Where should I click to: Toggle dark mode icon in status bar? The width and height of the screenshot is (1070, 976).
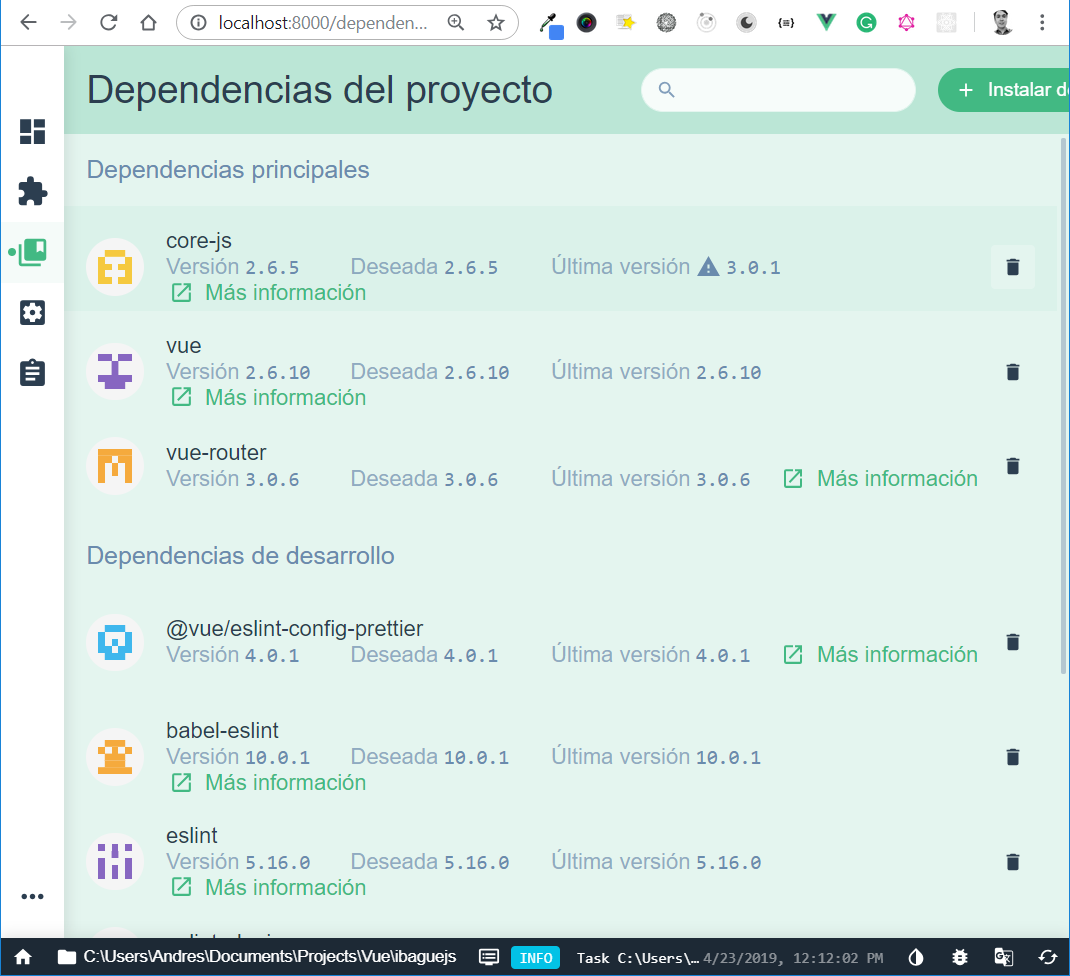click(916, 958)
